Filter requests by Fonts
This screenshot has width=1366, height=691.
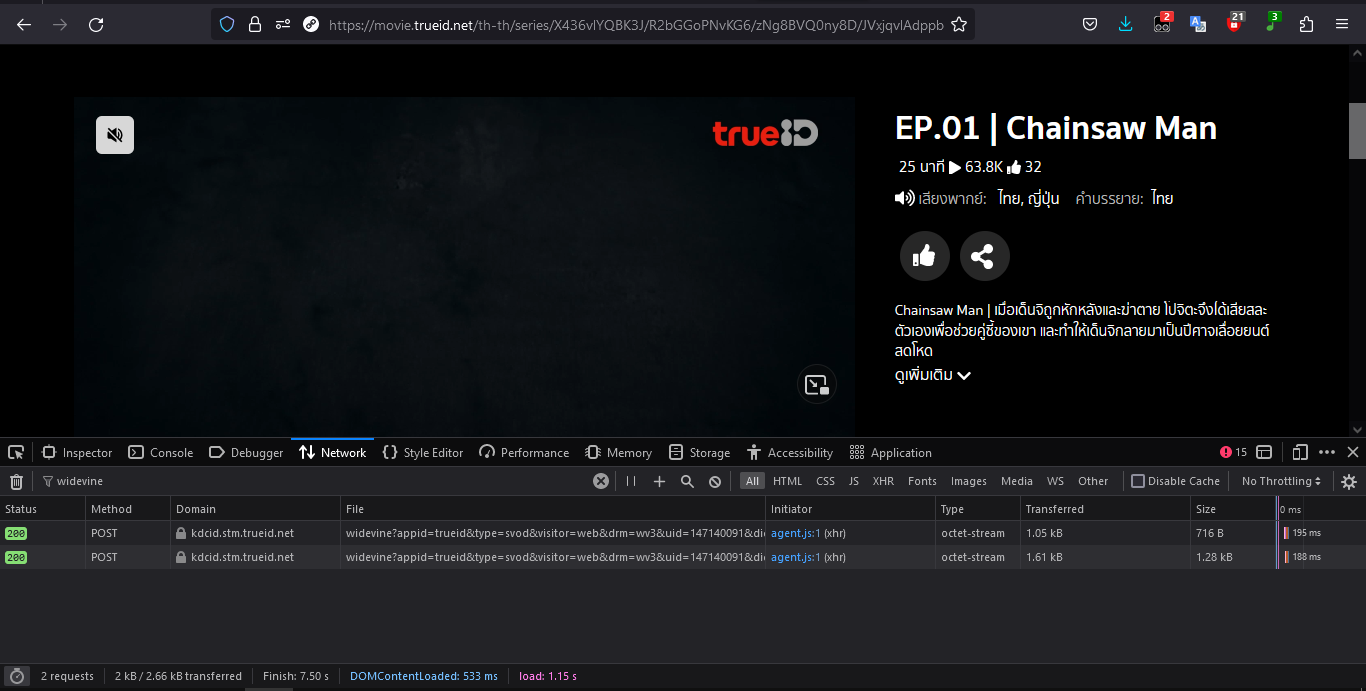[922, 481]
